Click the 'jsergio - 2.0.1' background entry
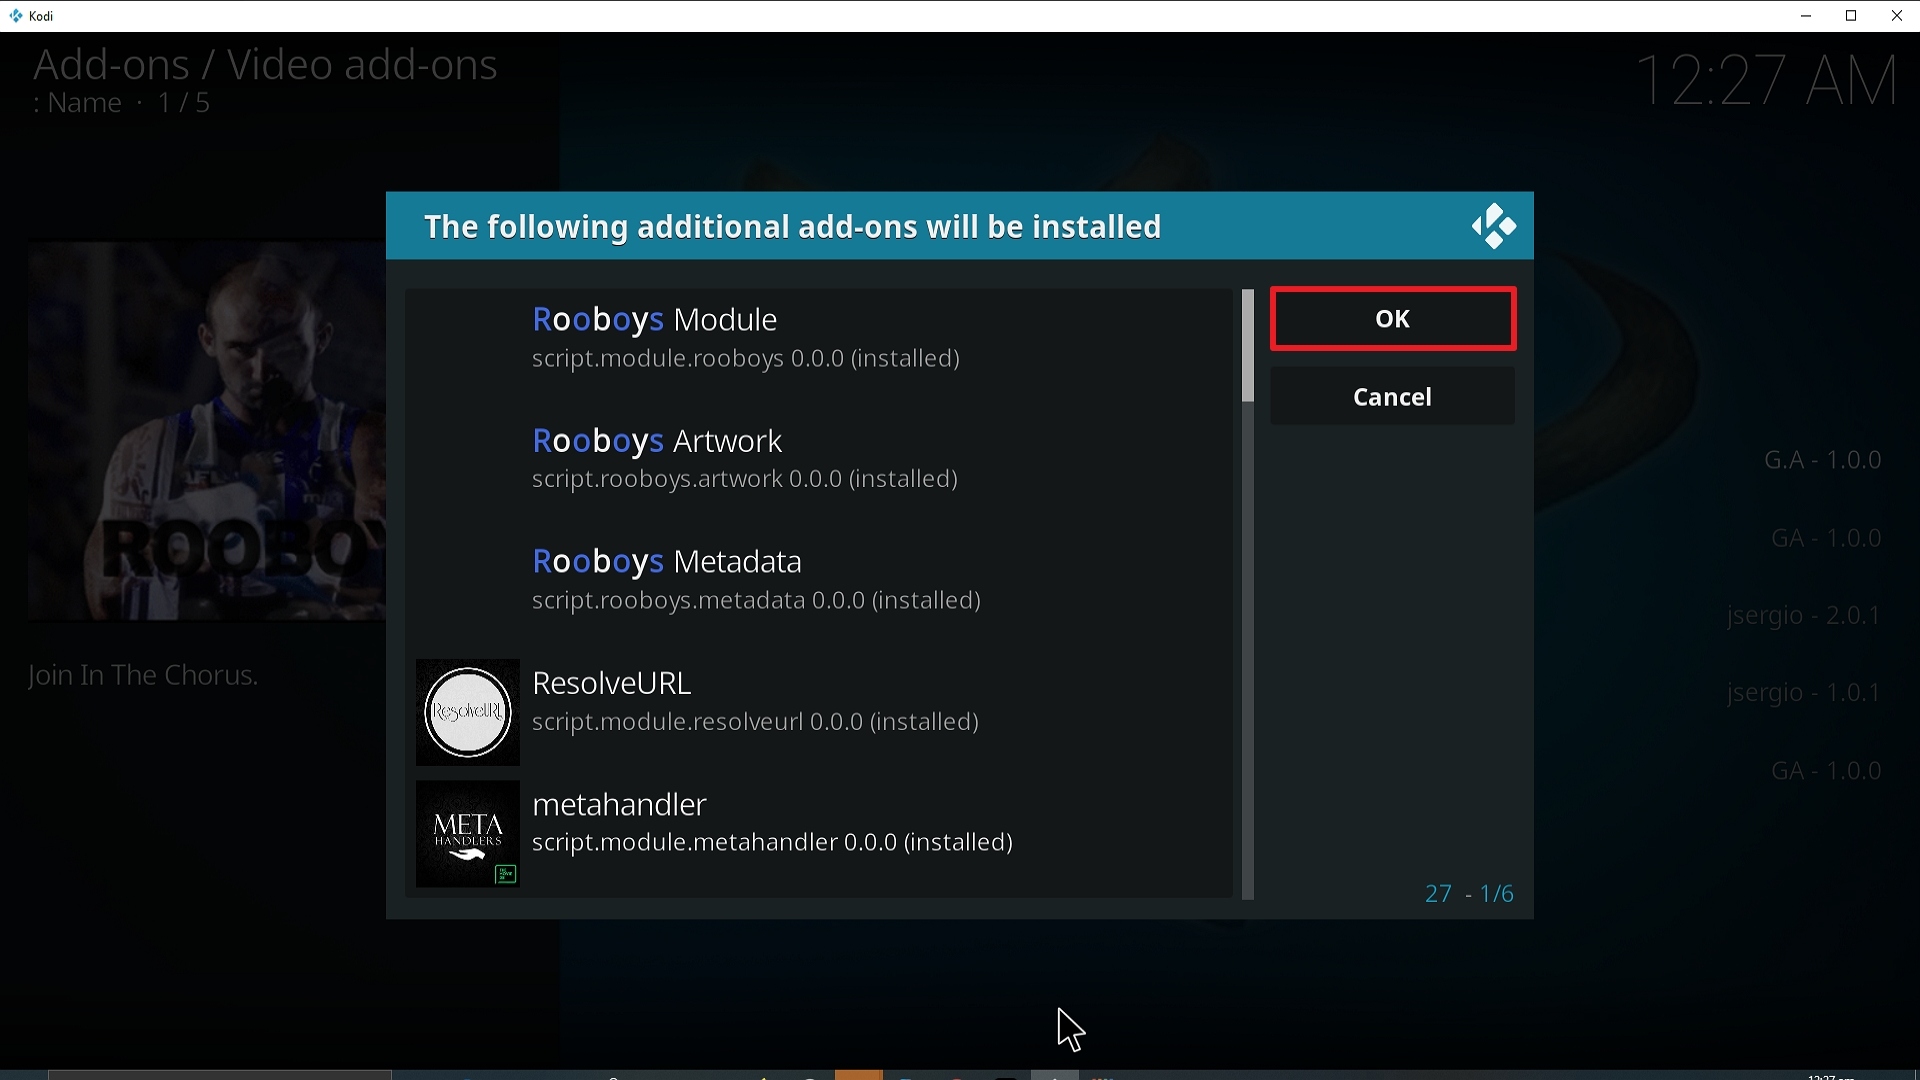Screen dimensions: 1920x1080 point(1804,616)
